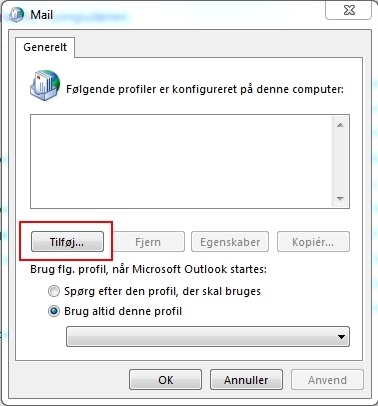Click the Mail icon in title bar
Image resolution: width=378 pixels, height=406 pixels.
[16, 15]
